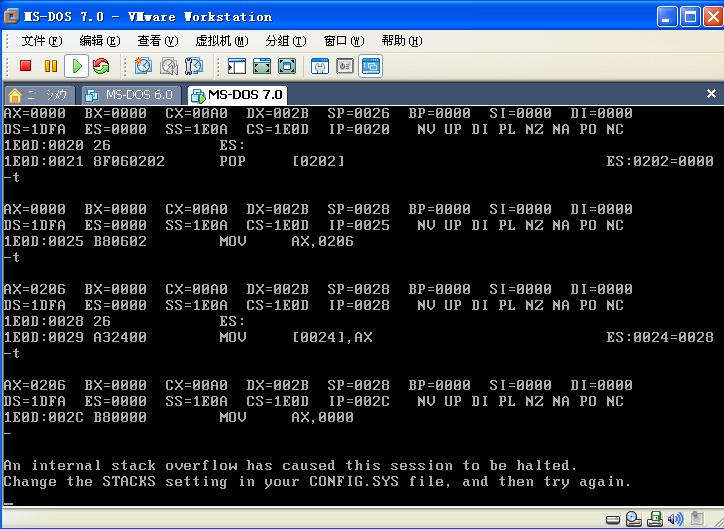The width and height of the screenshot is (724, 529).
Task: Suspend the virtual machine with the pause icon
Action: tap(51, 66)
